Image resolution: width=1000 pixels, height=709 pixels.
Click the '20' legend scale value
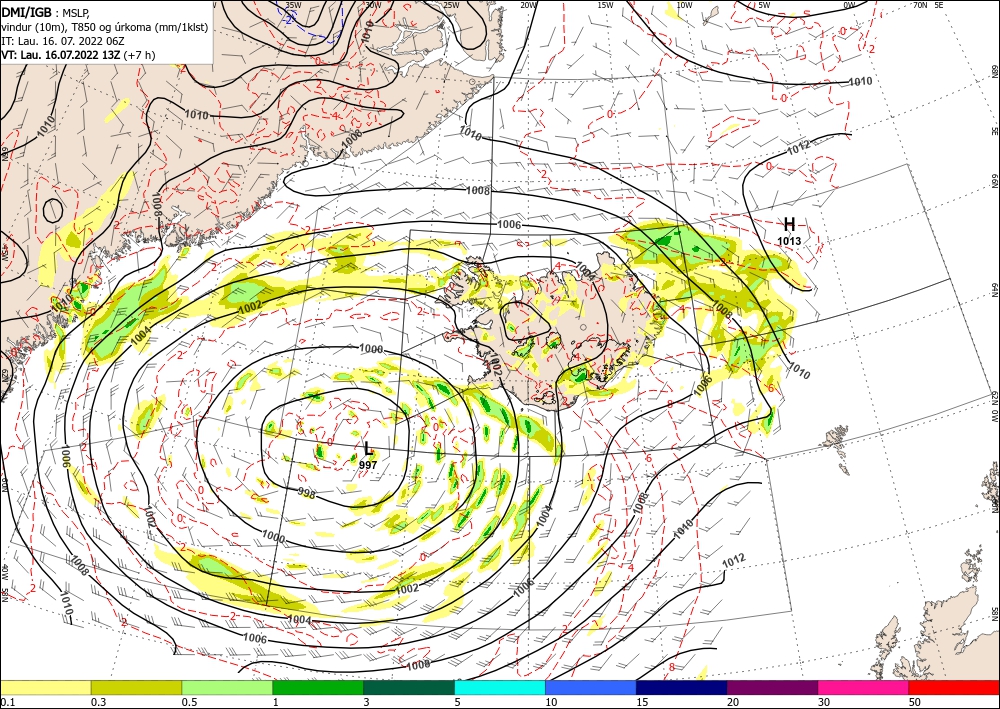pyautogui.click(x=733, y=701)
